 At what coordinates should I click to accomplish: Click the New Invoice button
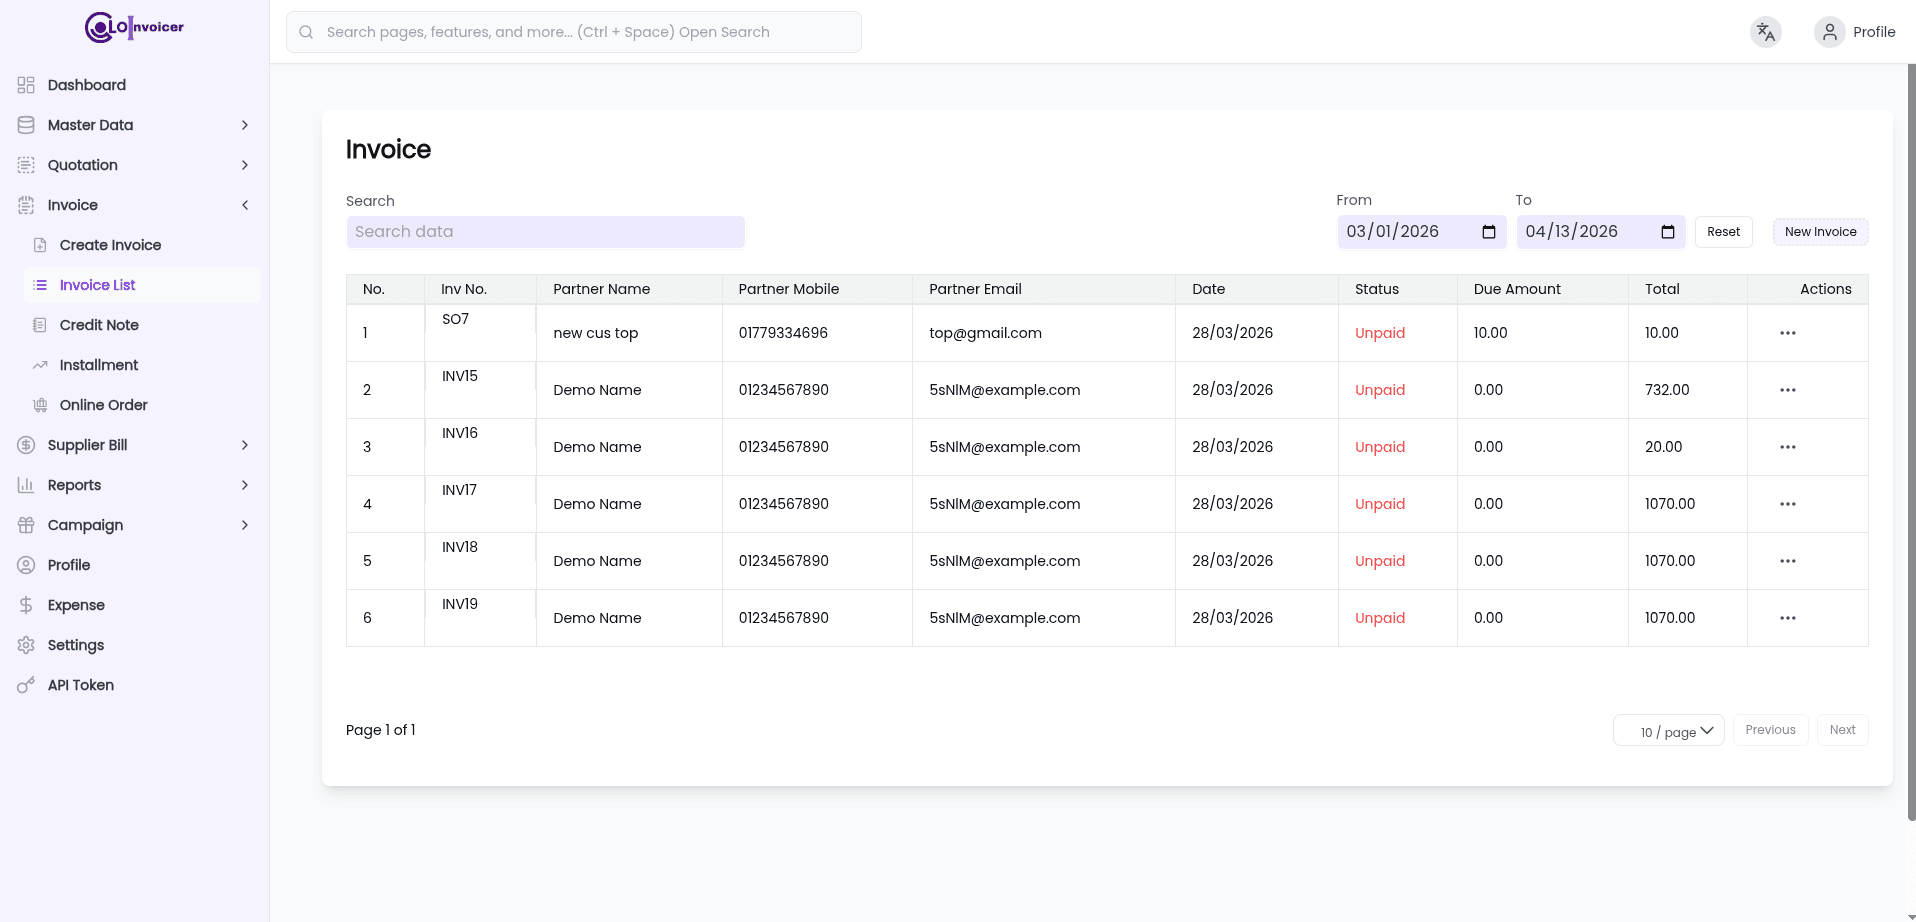click(x=1819, y=232)
